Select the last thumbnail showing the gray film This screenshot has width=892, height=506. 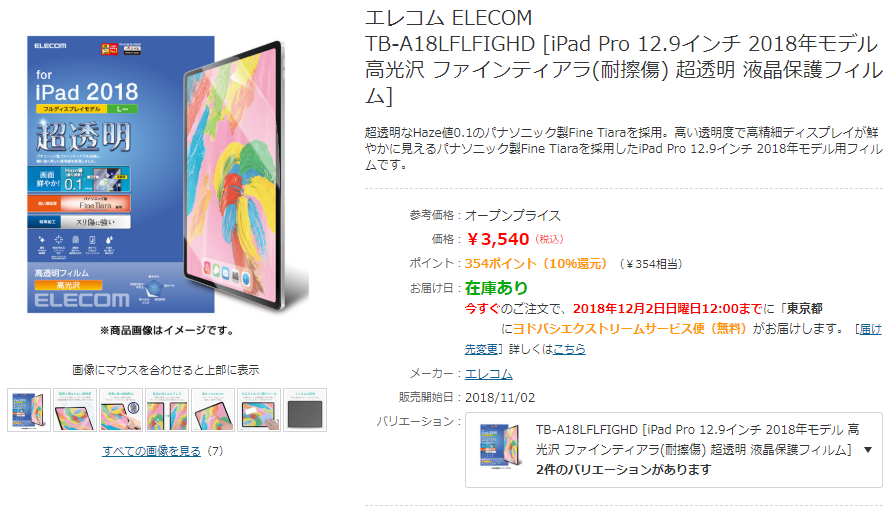(305, 410)
